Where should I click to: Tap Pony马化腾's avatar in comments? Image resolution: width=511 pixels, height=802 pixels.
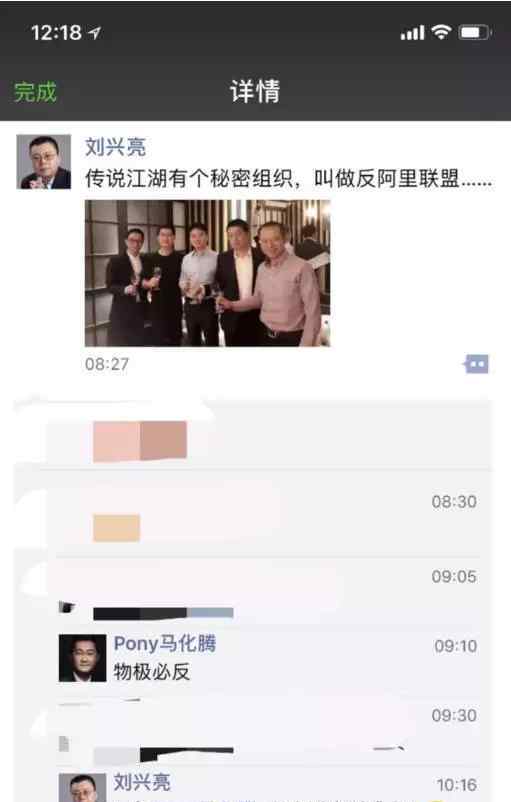(x=82, y=658)
